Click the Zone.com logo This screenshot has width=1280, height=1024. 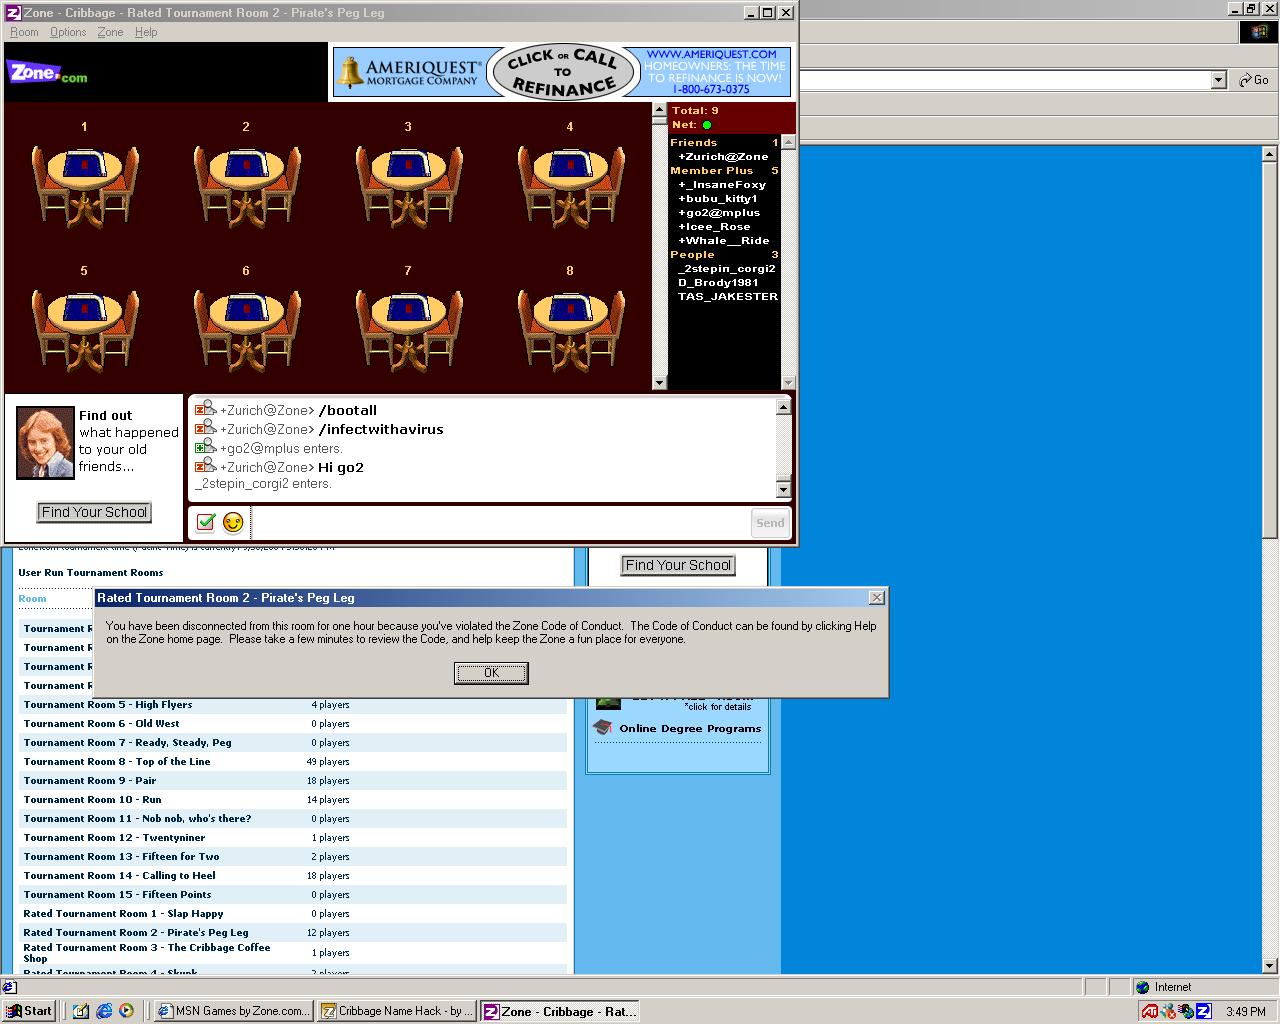pos(47,73)
